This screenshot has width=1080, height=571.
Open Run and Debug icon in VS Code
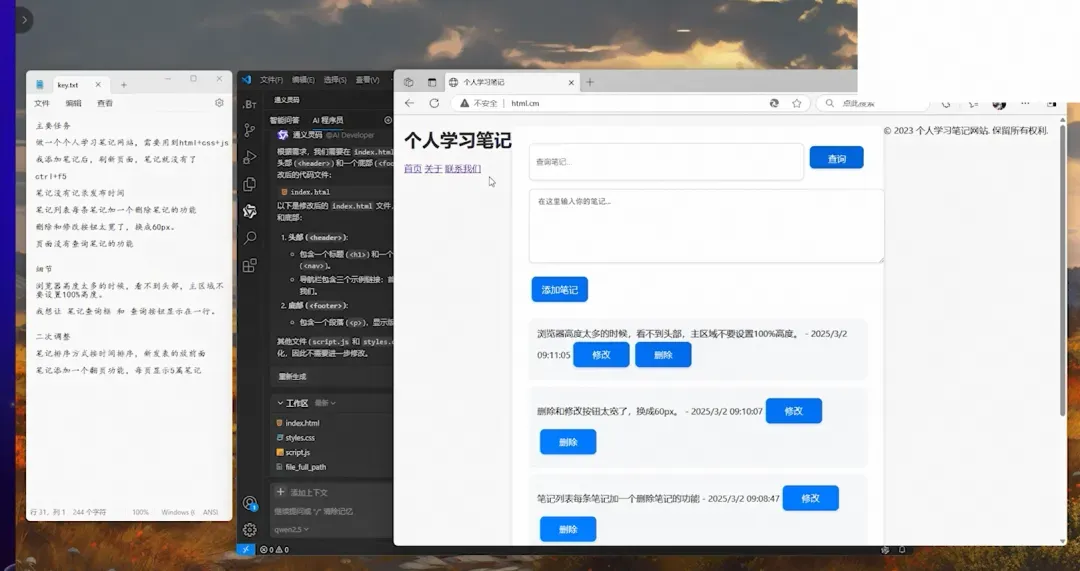pyautogui.click(x=249, y=157)
